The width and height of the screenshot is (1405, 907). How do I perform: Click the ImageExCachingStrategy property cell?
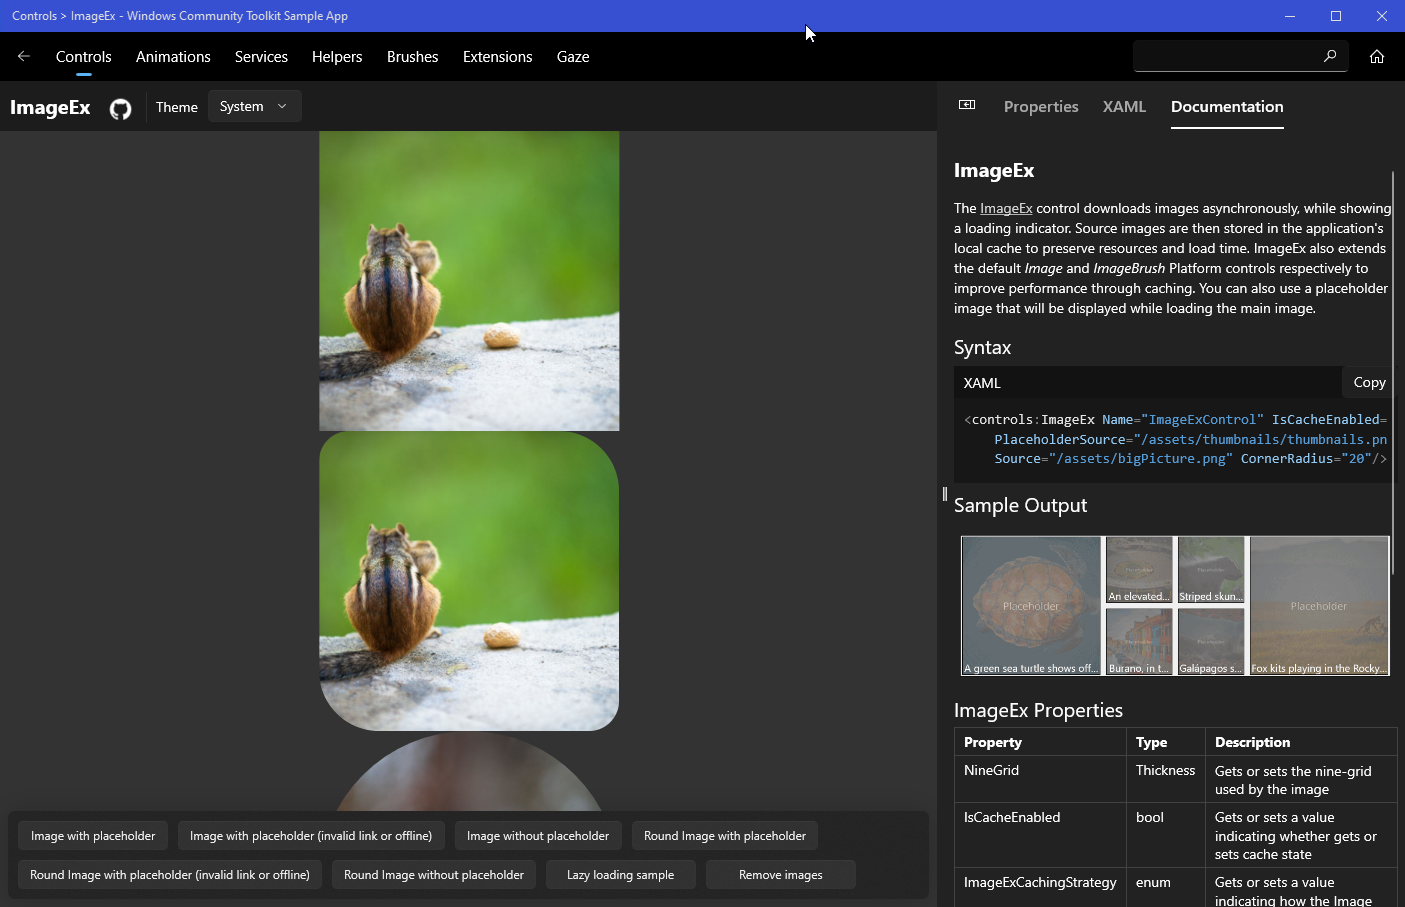click(x=1040, y=888)
